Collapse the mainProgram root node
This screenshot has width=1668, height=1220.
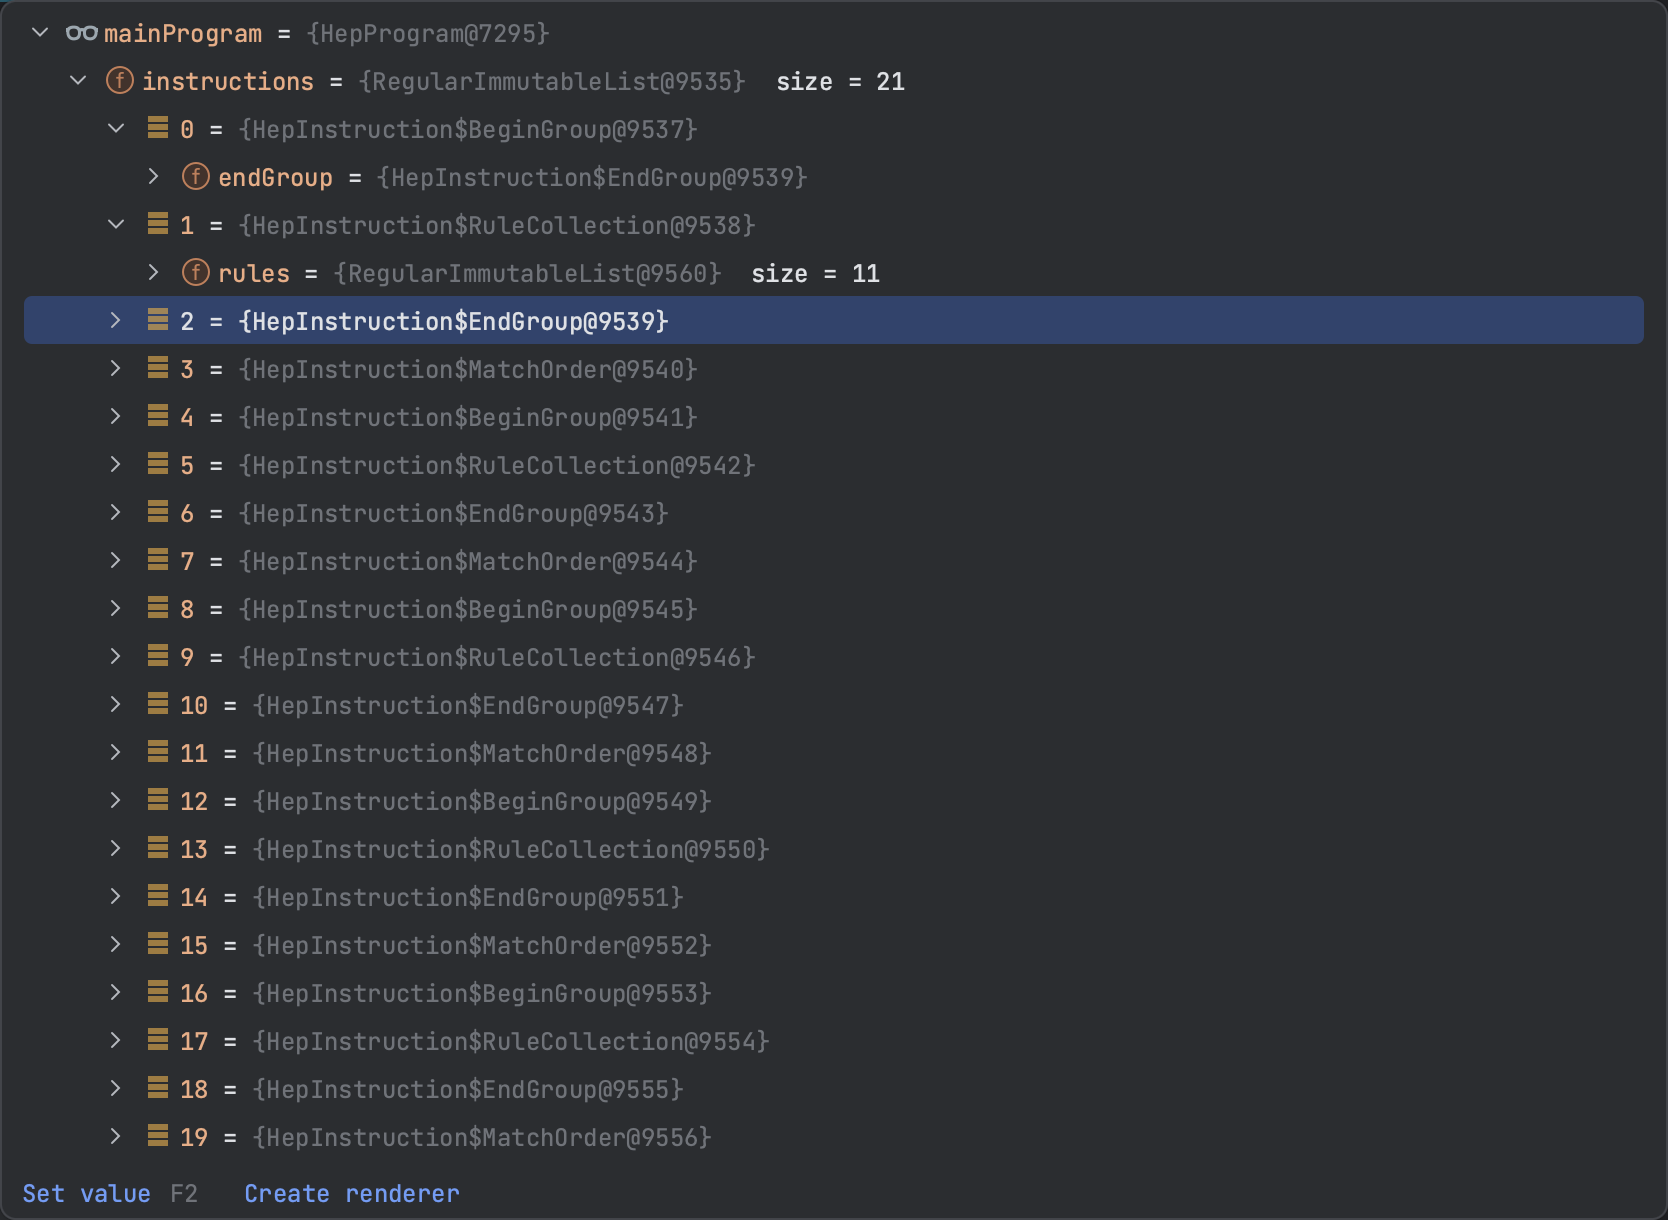click(x=40, y=32)
